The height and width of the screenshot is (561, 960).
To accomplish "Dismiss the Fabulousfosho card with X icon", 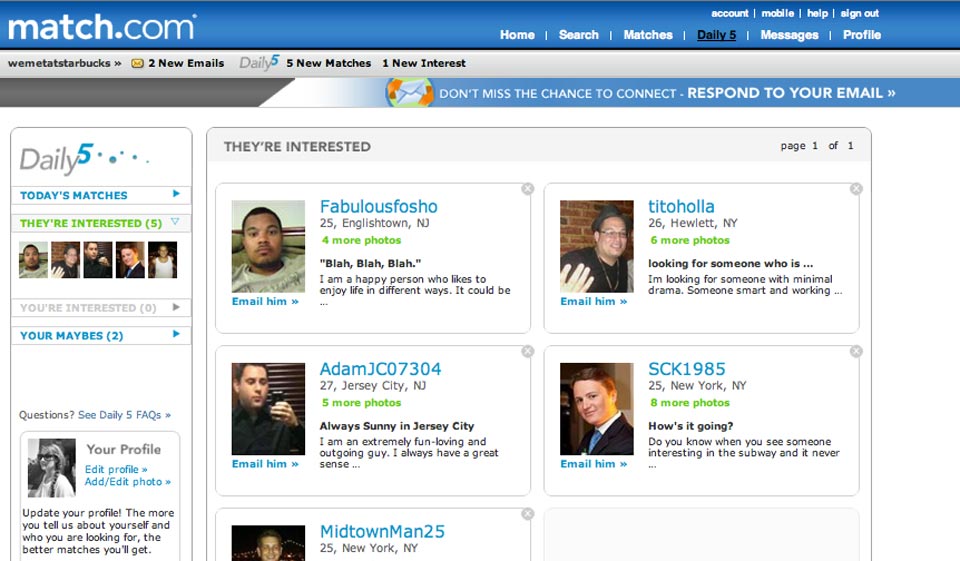I will click(528, 189).
